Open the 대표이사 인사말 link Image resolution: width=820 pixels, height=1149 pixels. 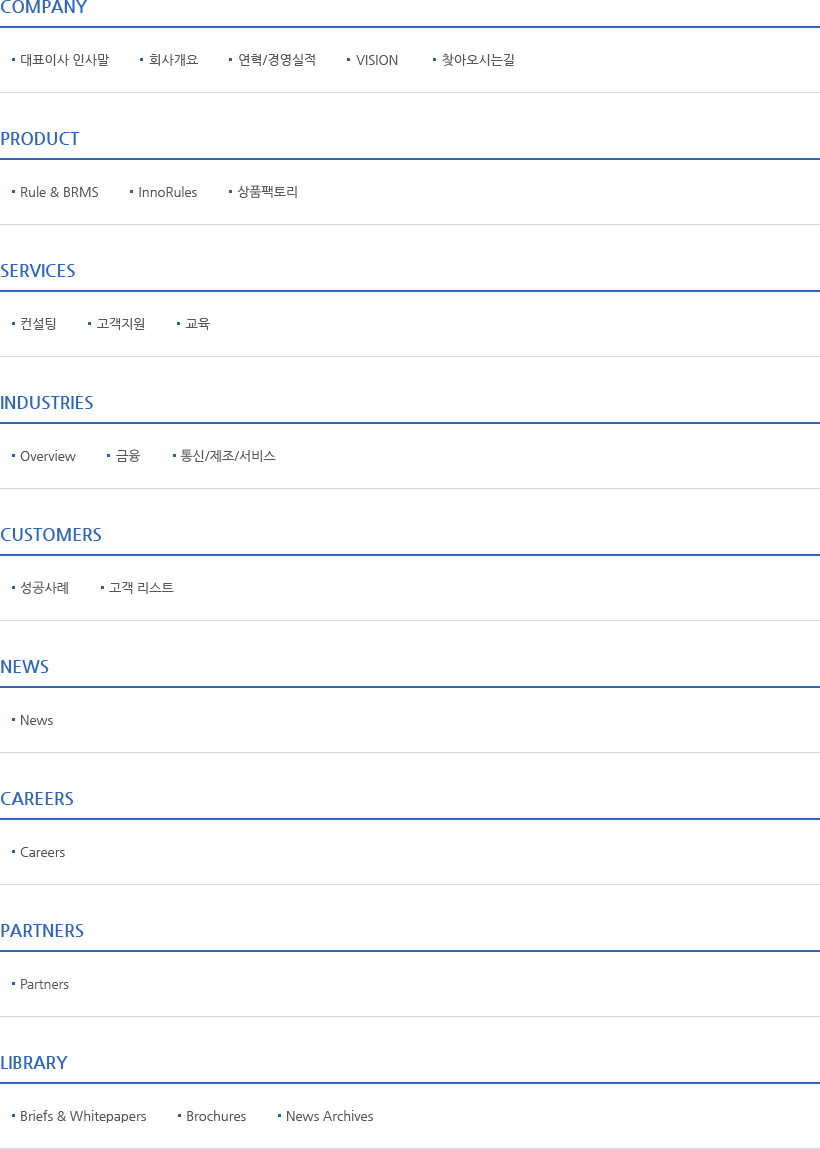64,60
